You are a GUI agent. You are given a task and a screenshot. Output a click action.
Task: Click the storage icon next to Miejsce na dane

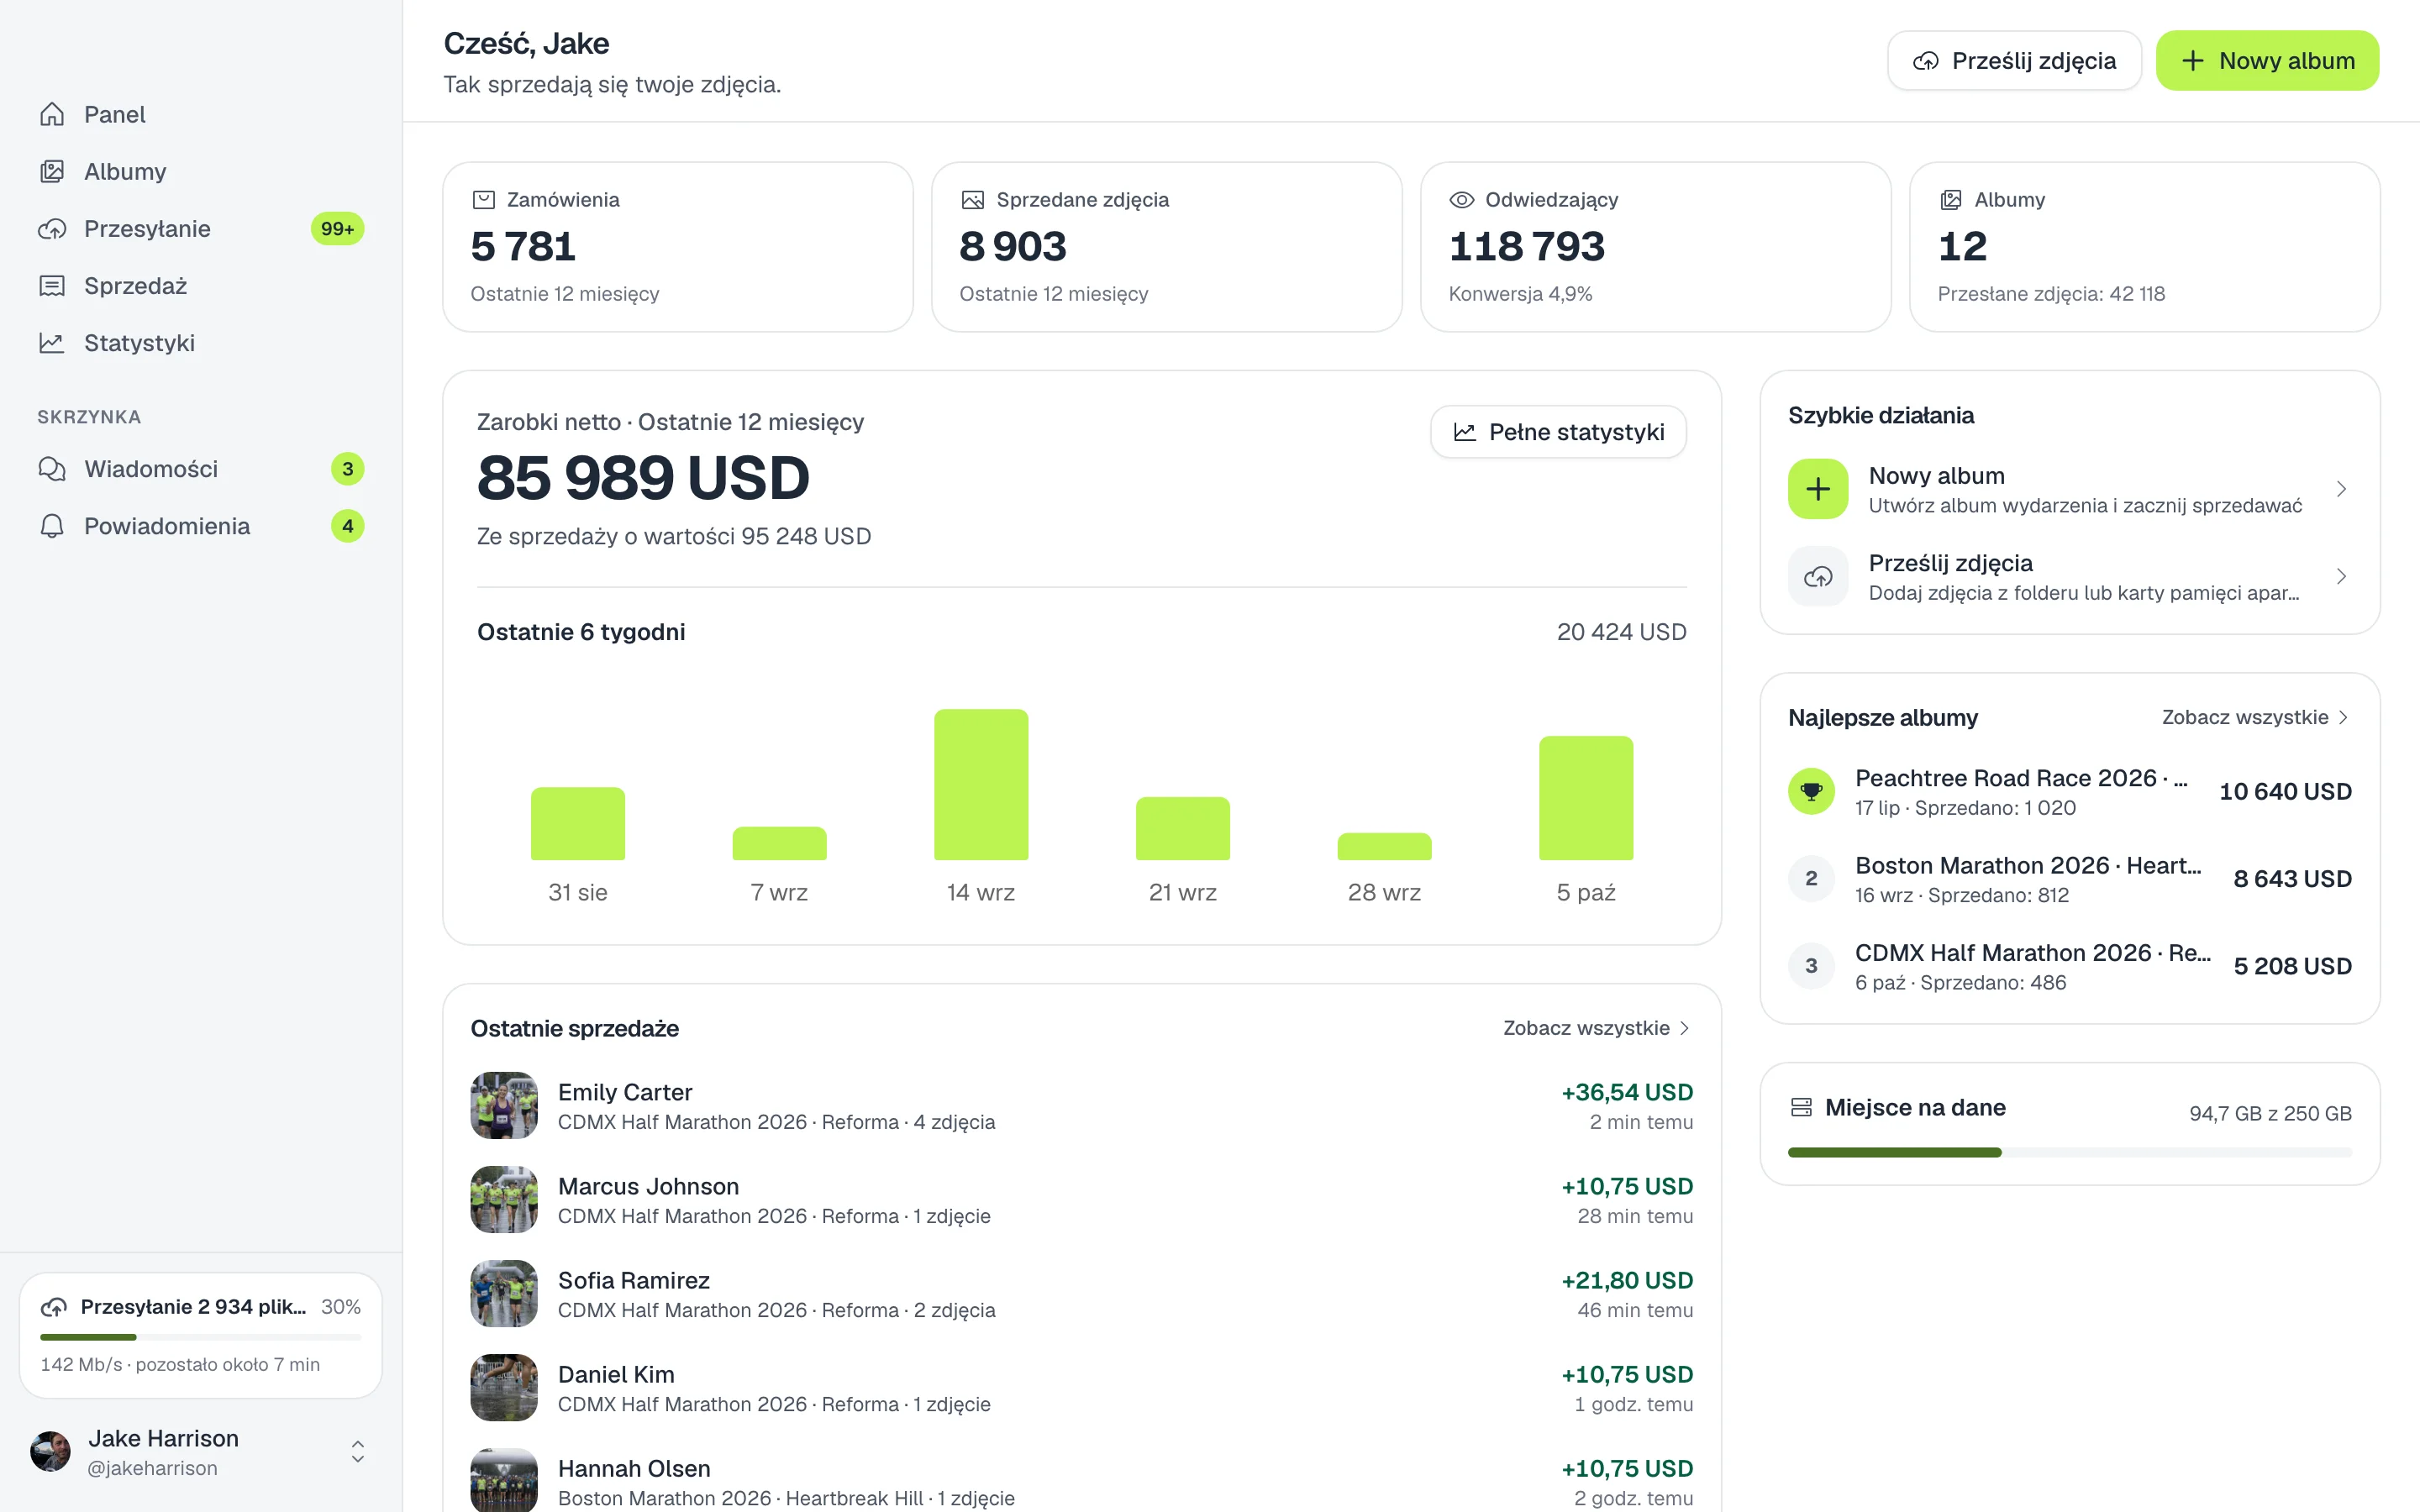[x=1801, y=1107]
